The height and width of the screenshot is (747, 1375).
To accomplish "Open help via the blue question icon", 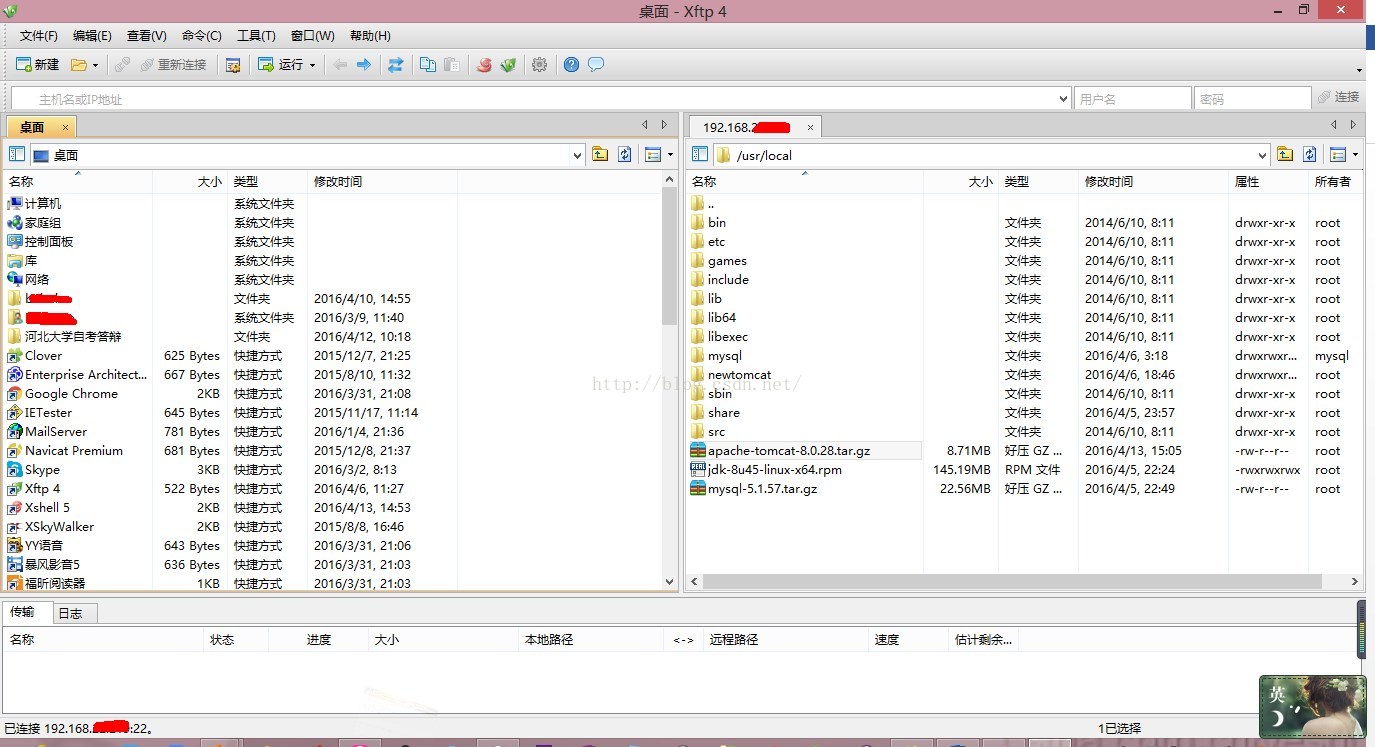I will [571, 65].
